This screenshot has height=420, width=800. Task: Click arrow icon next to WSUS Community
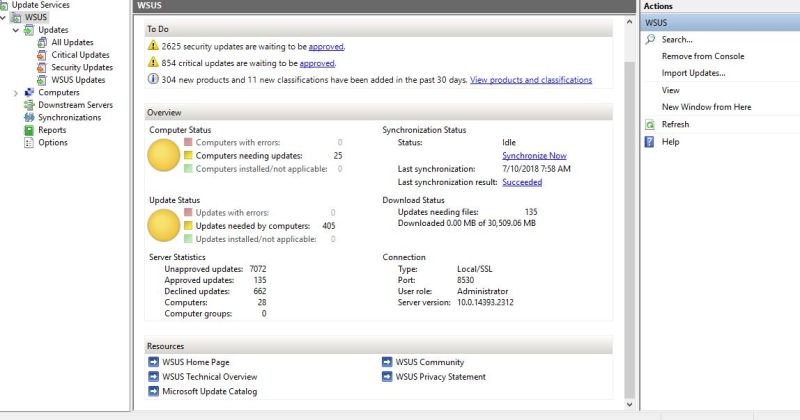387,362
